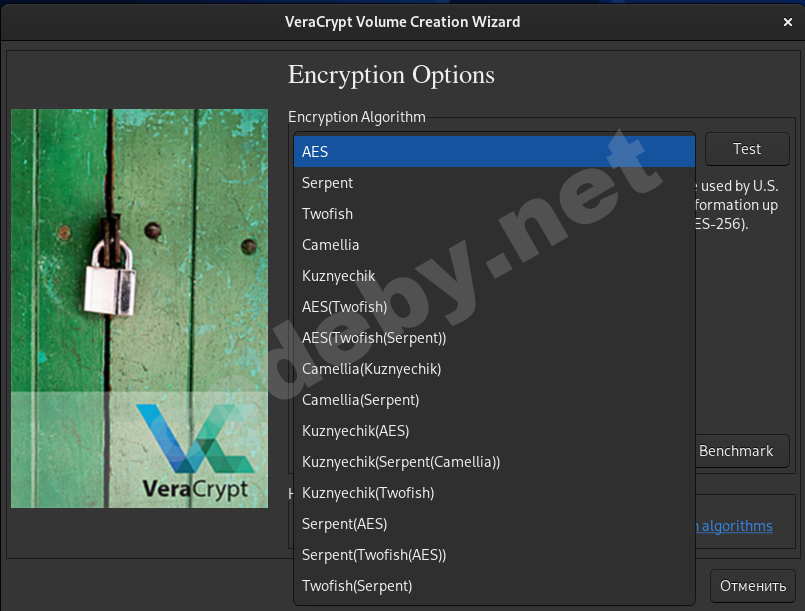Select Kuznyechik(Twofish) entry

(x=494, y=493)
